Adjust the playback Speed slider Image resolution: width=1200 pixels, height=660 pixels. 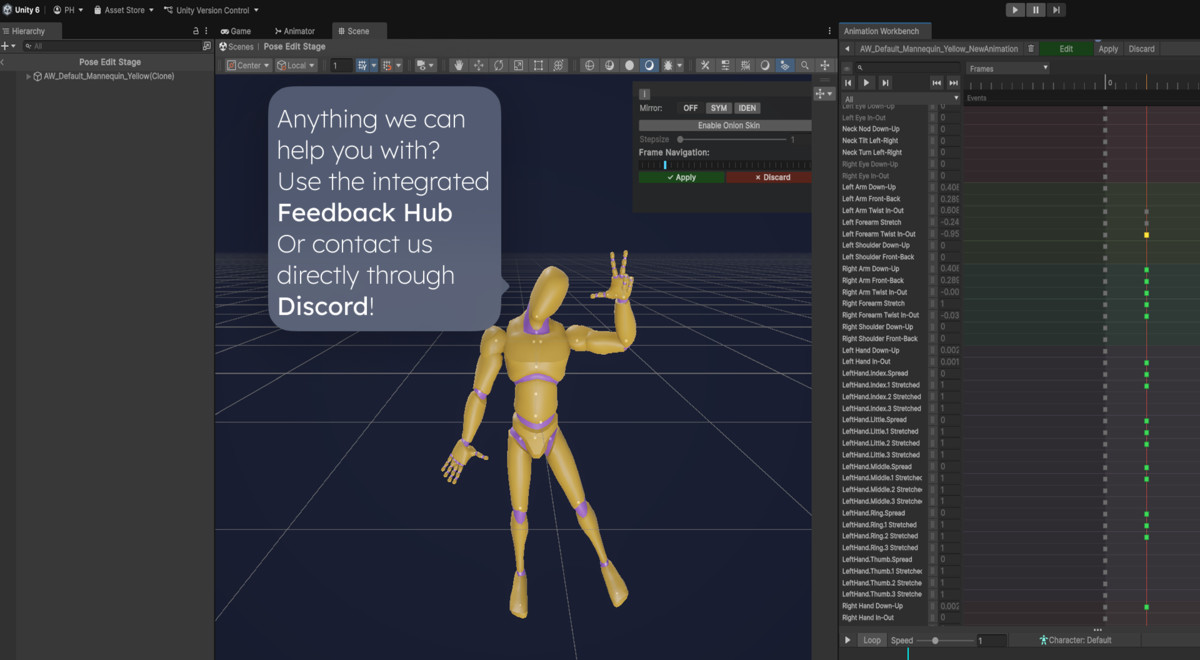(x=945, y=640)
